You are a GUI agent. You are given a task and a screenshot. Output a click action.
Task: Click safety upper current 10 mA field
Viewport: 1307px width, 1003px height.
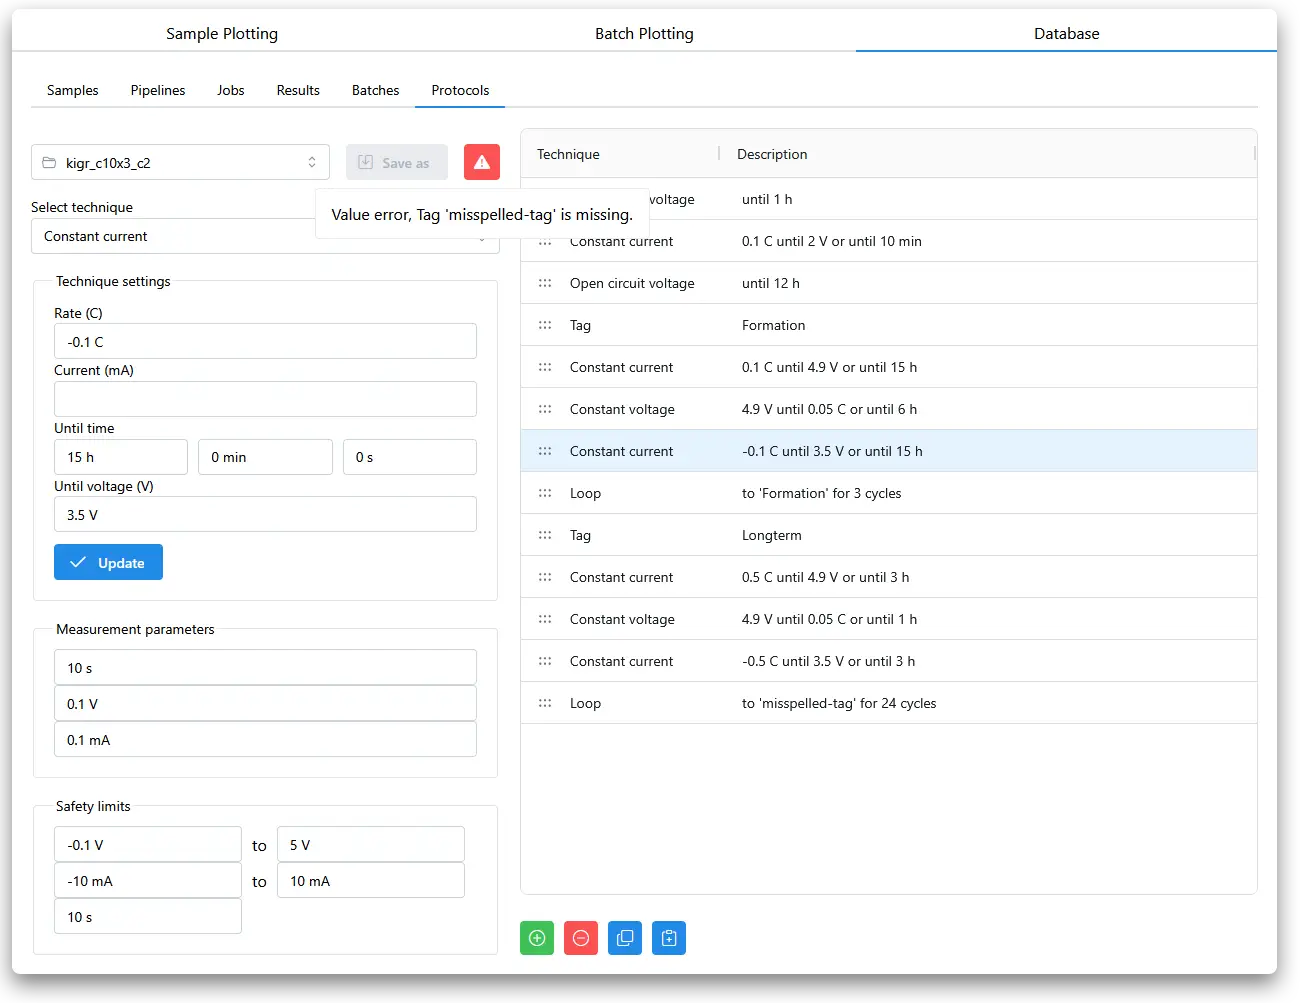371,880
